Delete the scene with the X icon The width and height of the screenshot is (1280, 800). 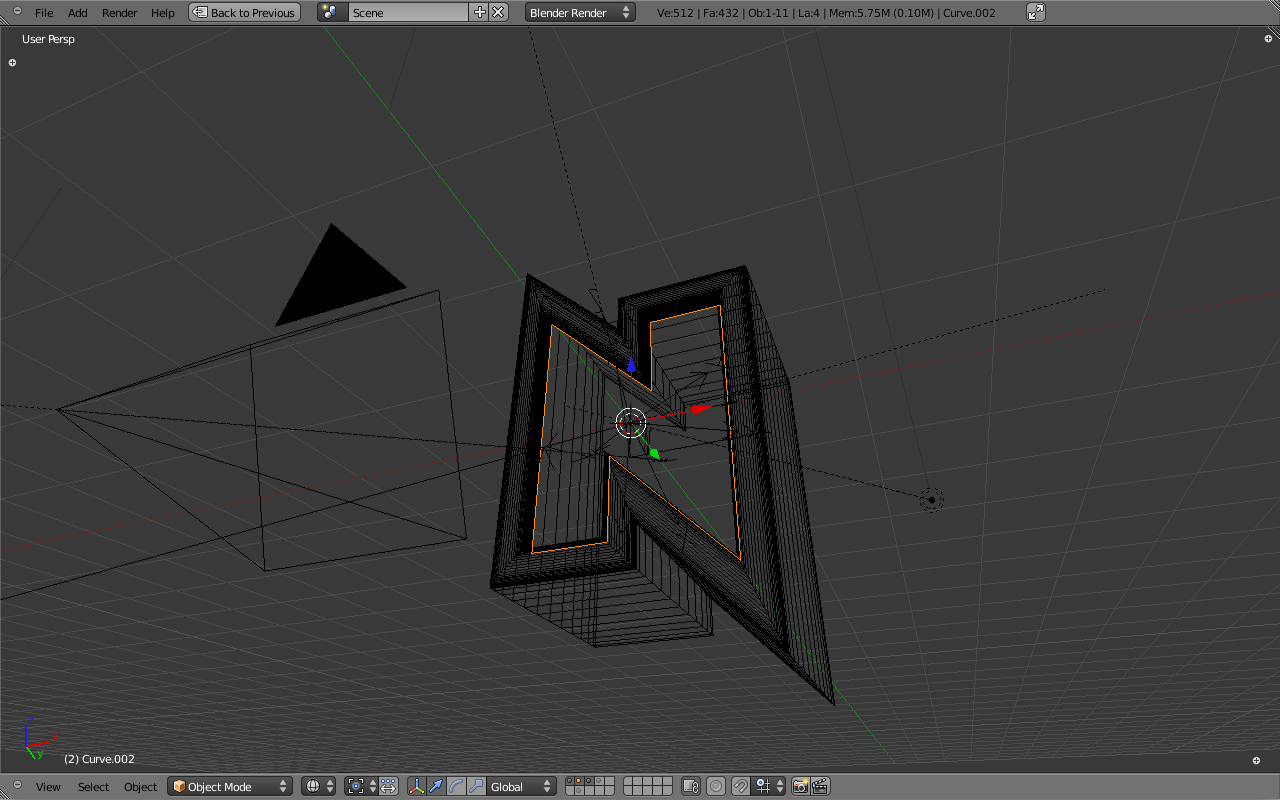pos(498,12)
